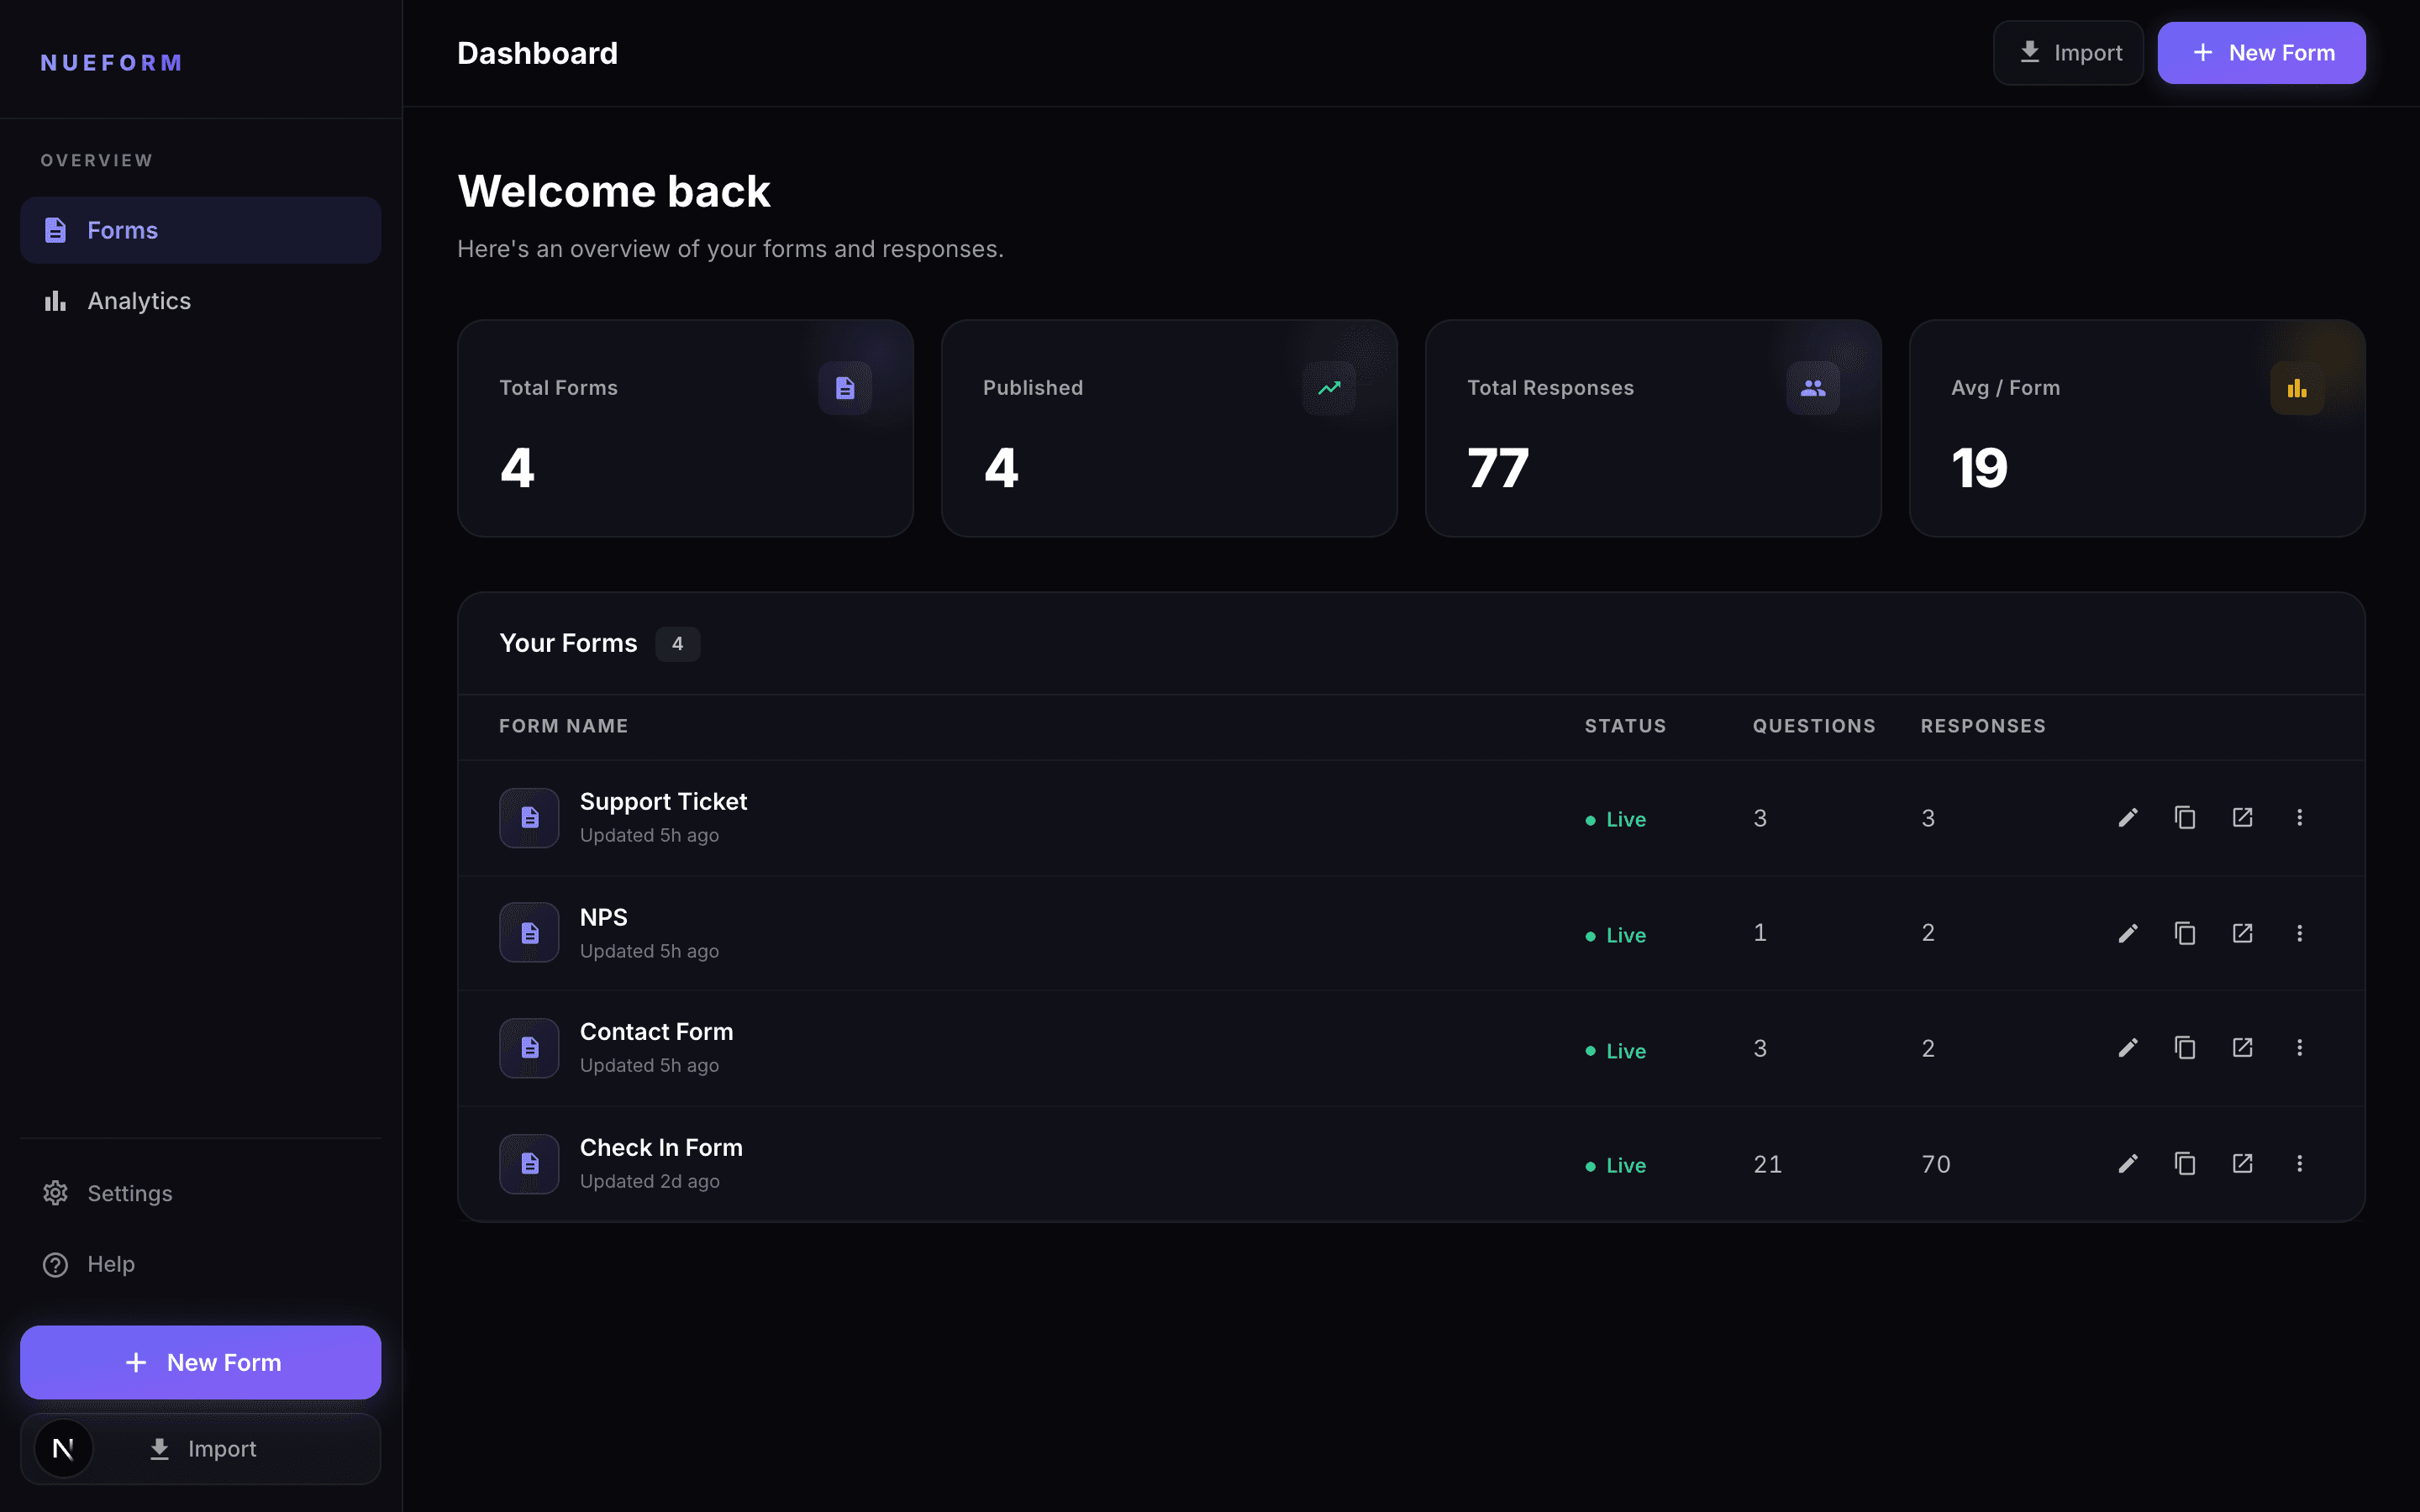
Task: Open the Support Ticket form externally
Action: pyautogui.click(x=2242, y=817)
